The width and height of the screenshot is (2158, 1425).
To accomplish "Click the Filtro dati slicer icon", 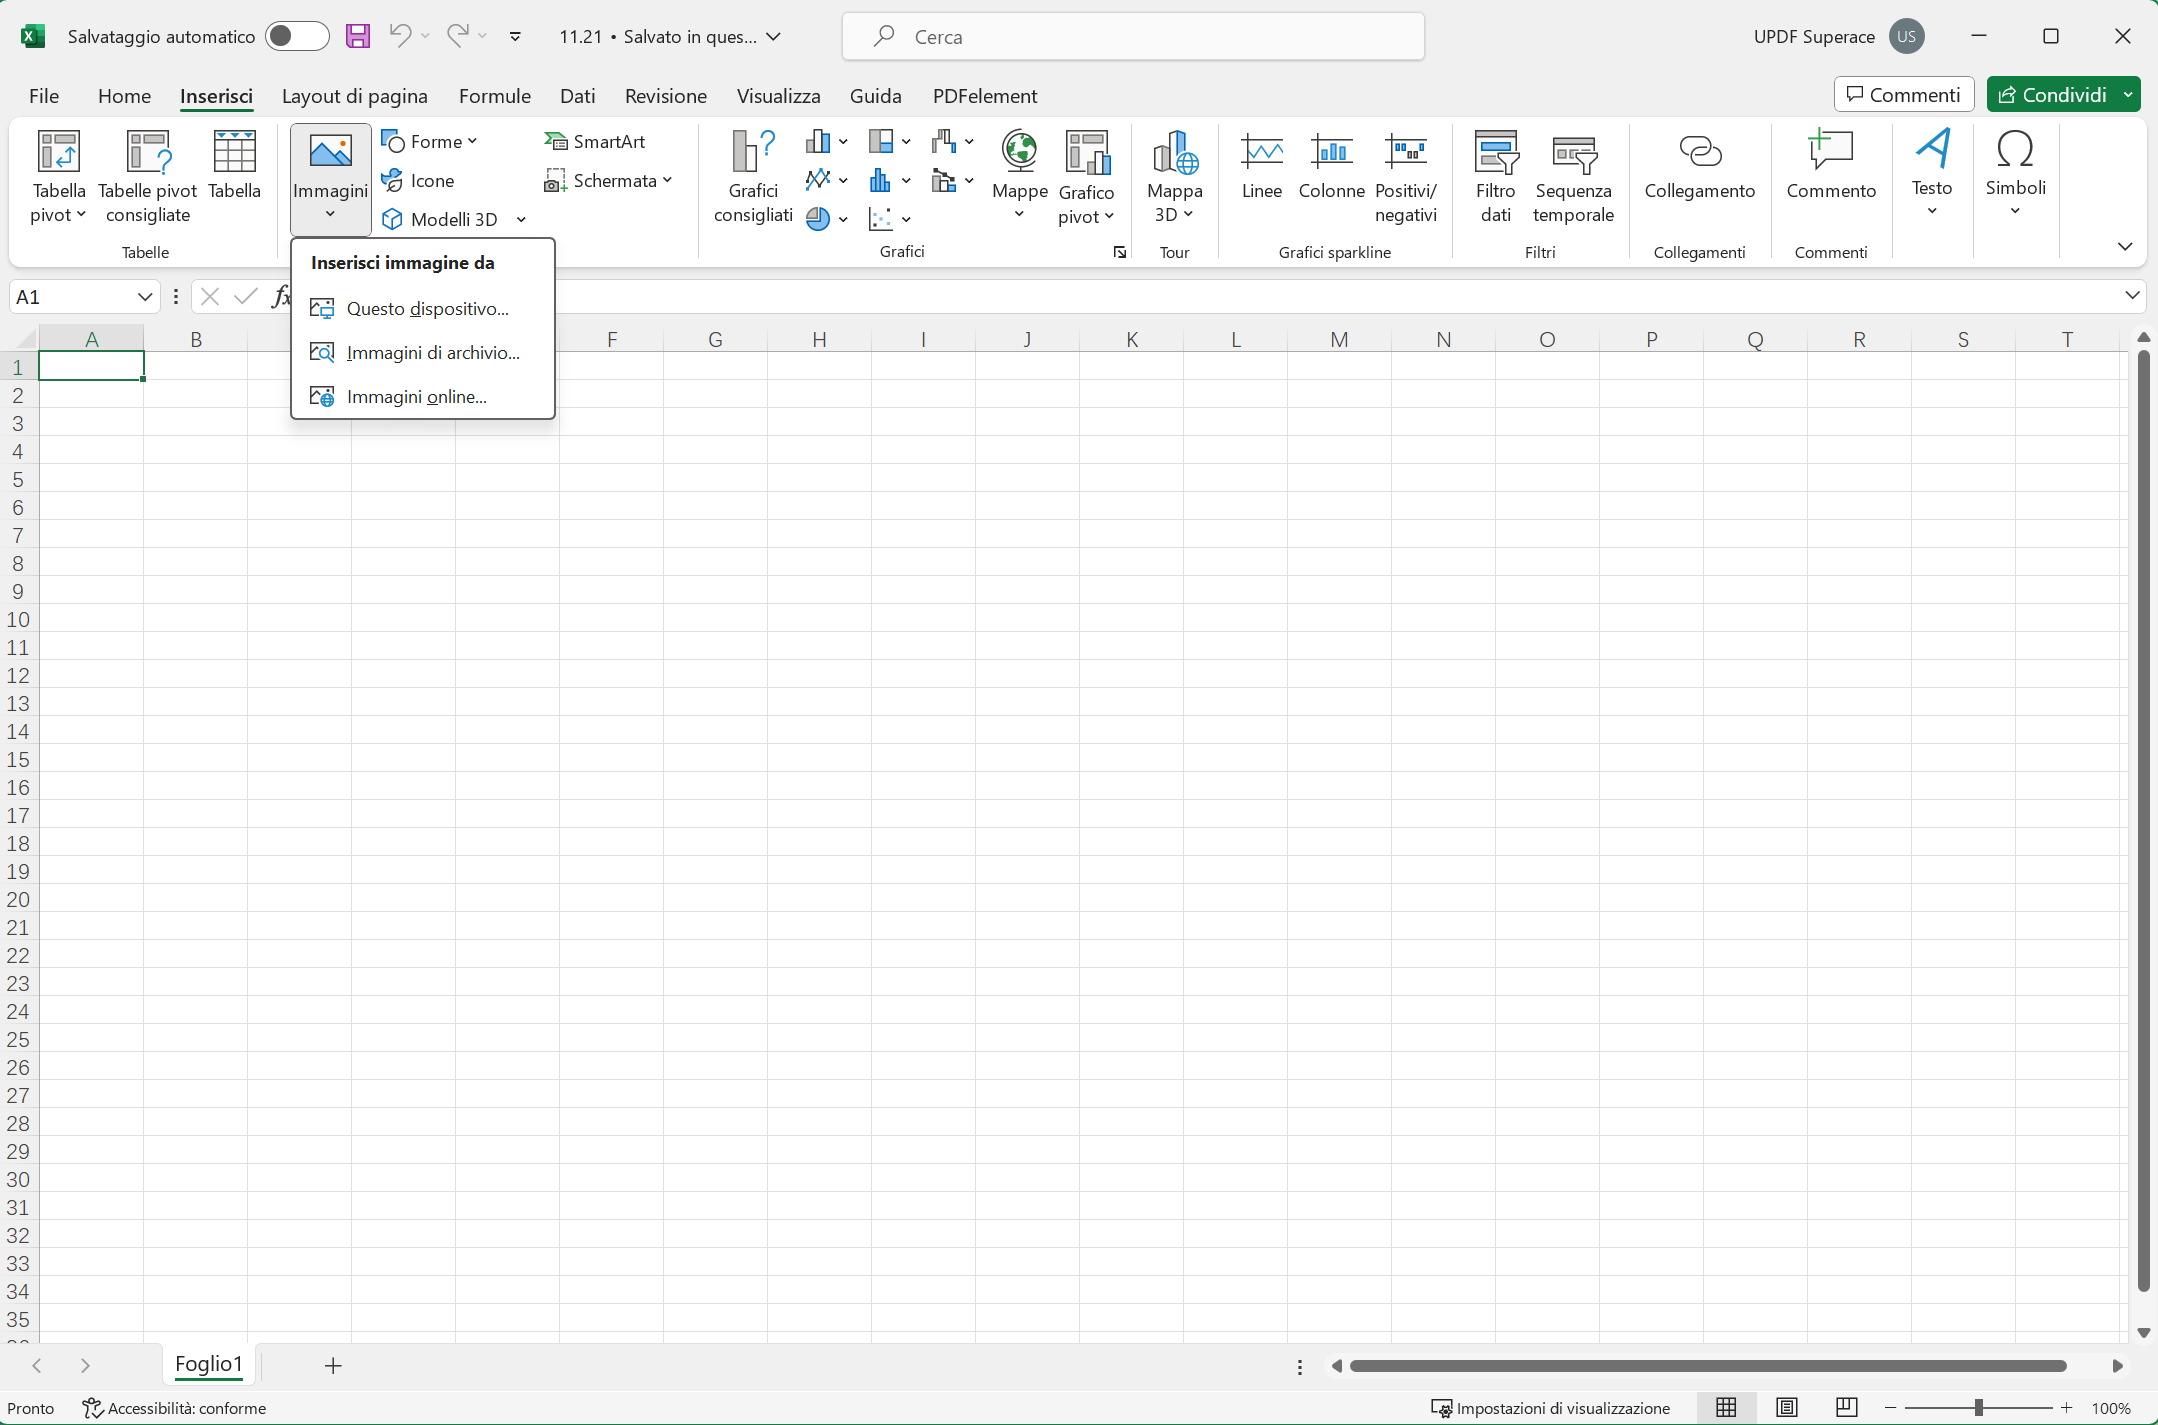I will click(x=1496, y=152).
